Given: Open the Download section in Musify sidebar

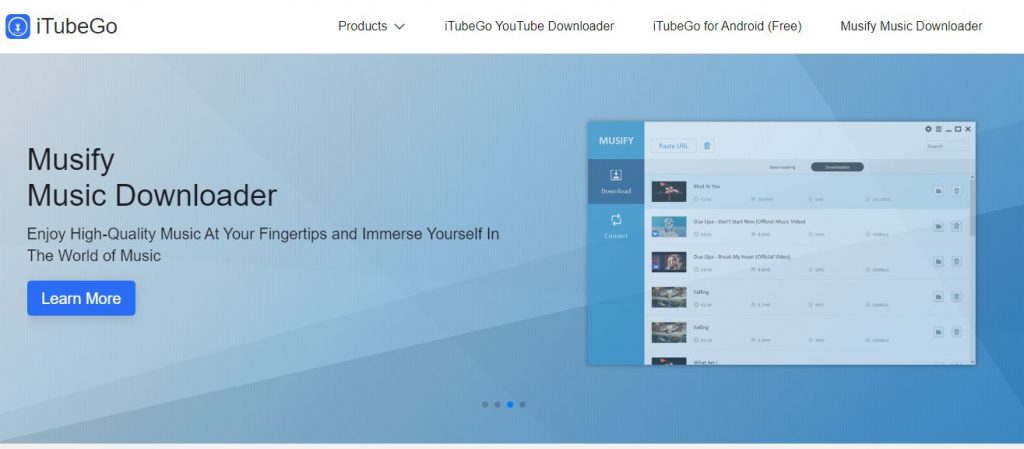Looking at the screenshot, I should (616, 181).
